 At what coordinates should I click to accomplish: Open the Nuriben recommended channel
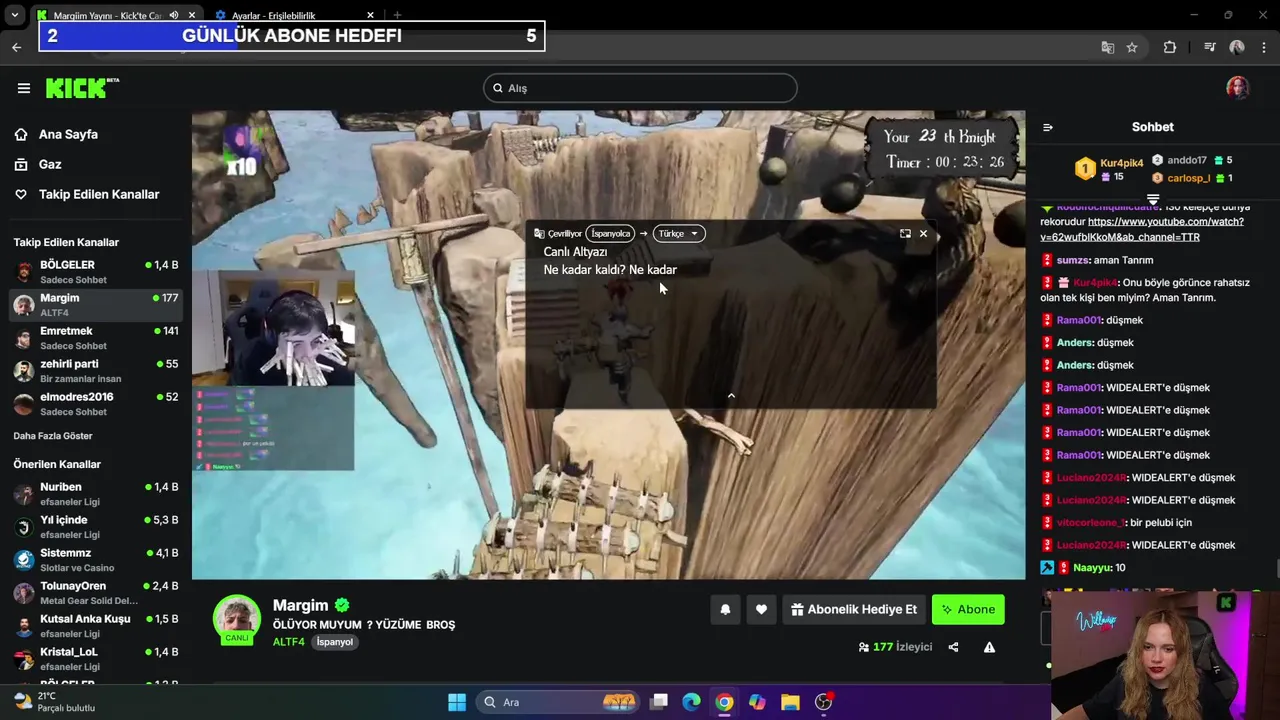(96, 494)
